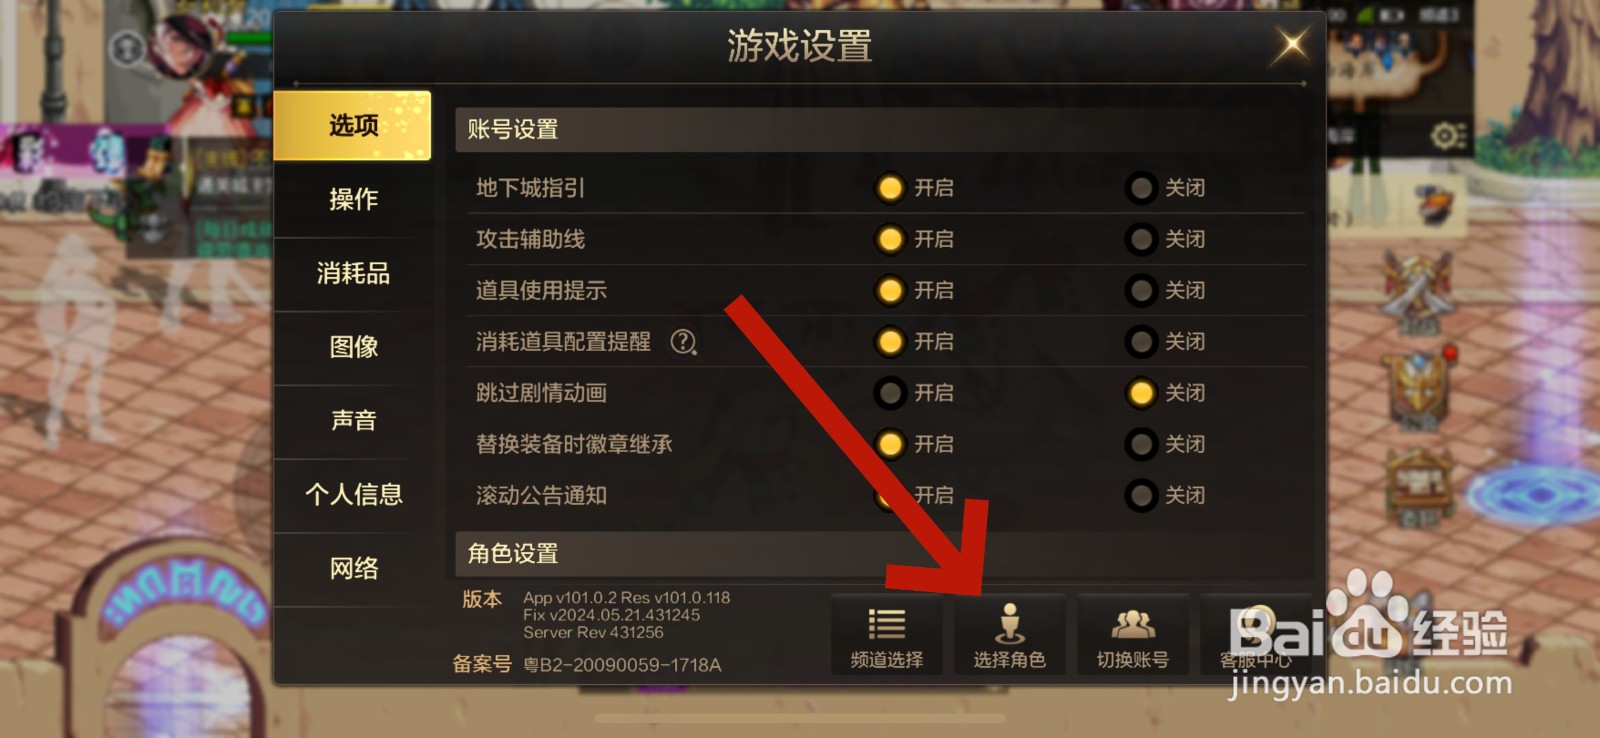Image resolution: width=1600 pixels, height=738 pixels.
Task: Go to 声音 settings tab
Action: (x=353, y=421)
